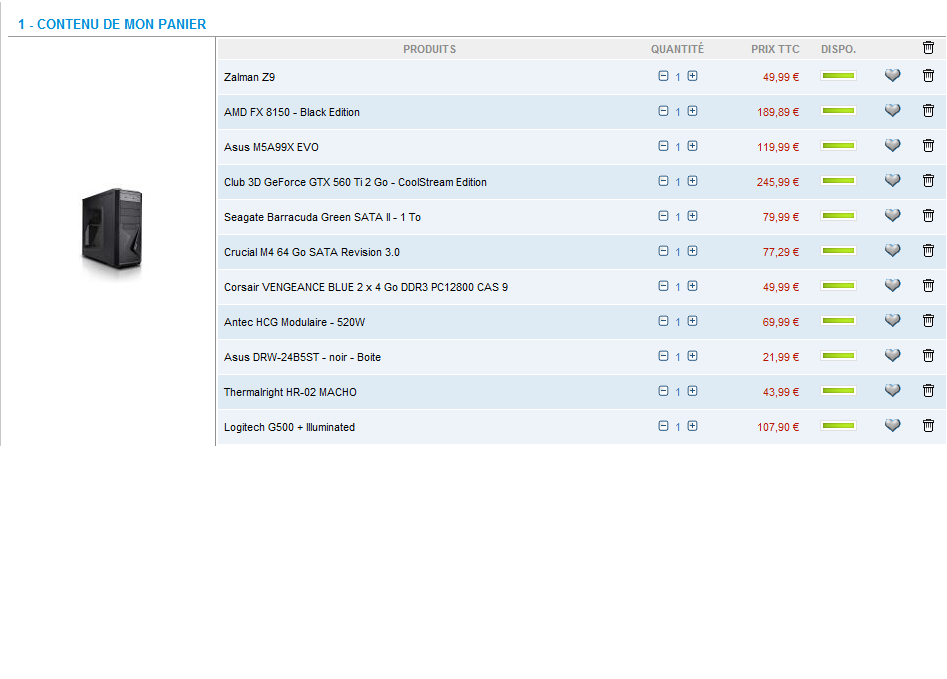Click the Antec HCG Modulaire - 520W link
The height and width of the screenshot is (679, 947).
[294, 322]
